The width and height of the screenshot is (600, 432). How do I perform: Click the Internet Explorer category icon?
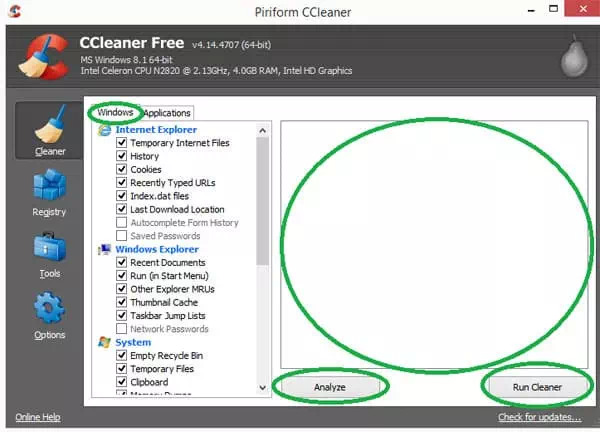[104, 130]
